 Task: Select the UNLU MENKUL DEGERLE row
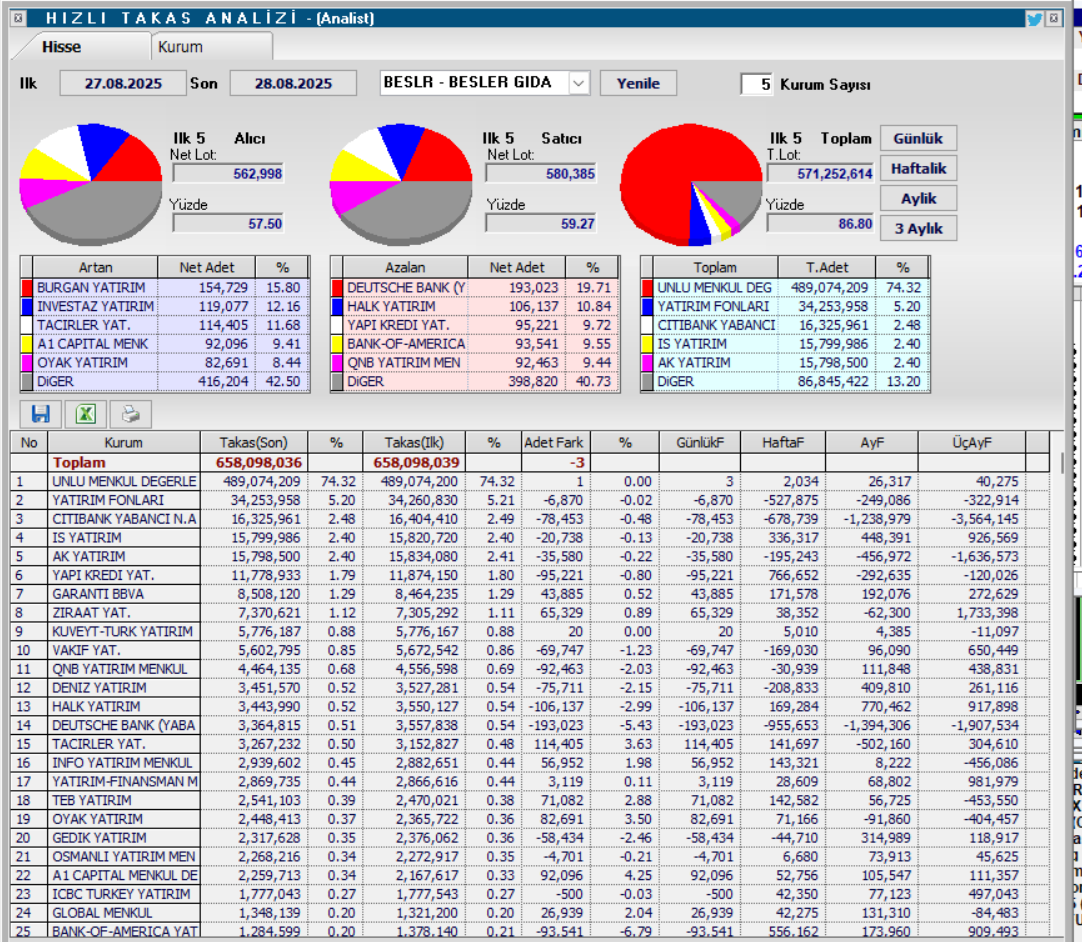[x=530, y=482]
